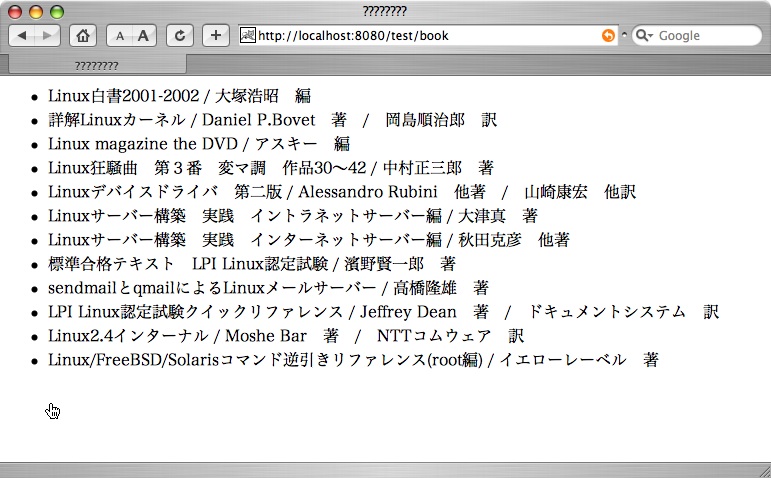
Task: Select the ???????? browser tab
Action: tap(97, 65)
